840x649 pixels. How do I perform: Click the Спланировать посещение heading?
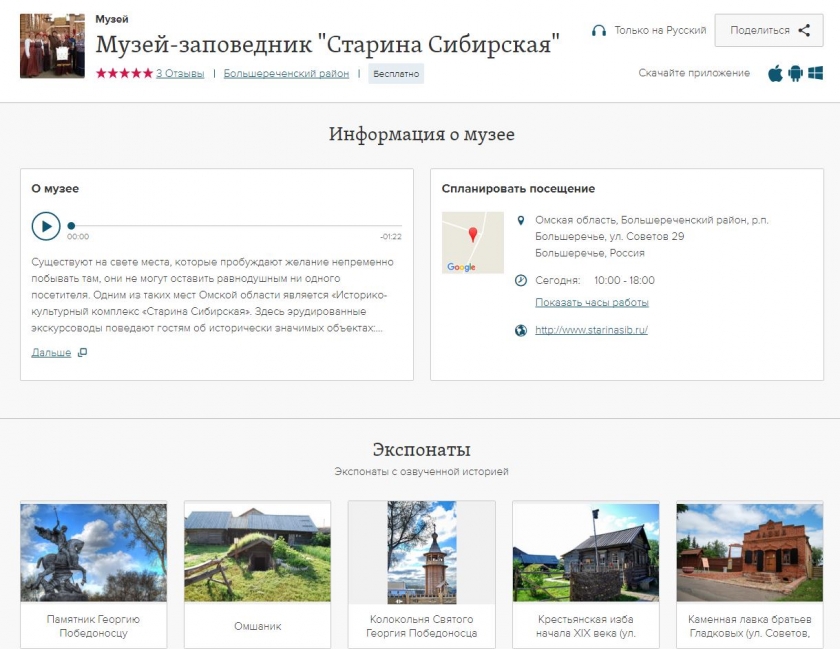[518, 189]
